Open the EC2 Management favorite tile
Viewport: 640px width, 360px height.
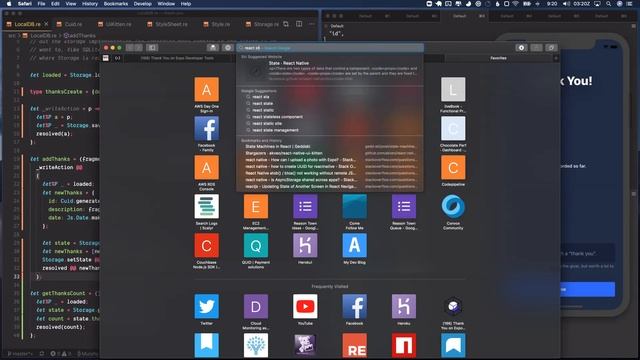click(256, 207)
